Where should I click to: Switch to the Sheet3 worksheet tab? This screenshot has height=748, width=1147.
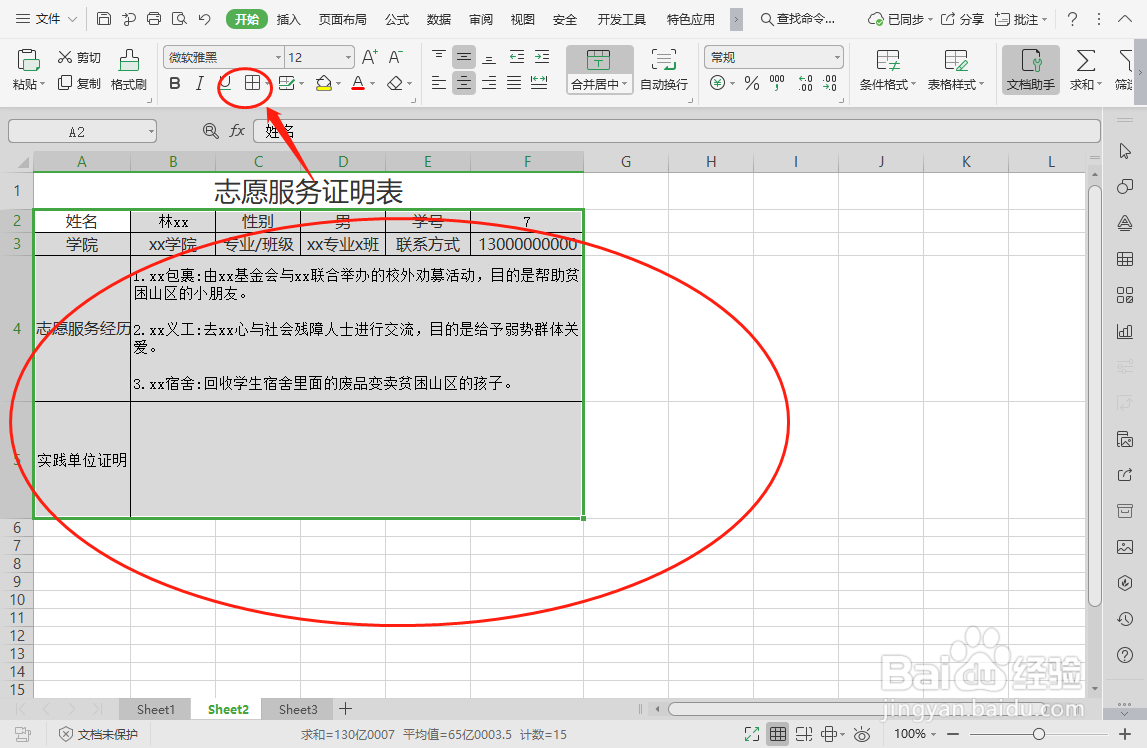297,709
